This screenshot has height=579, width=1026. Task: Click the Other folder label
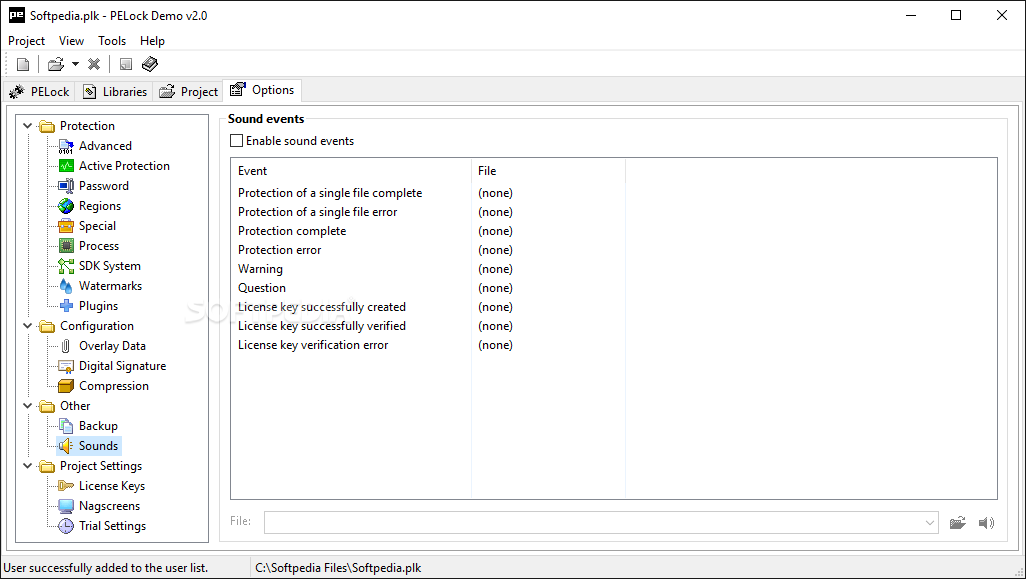point(75,406)
